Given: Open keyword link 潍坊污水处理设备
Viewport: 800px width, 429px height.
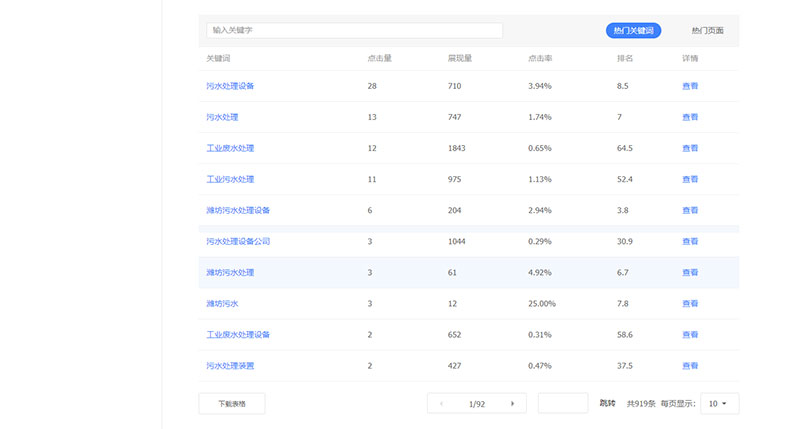Looking at the screenshot, I should click(238, 210).
